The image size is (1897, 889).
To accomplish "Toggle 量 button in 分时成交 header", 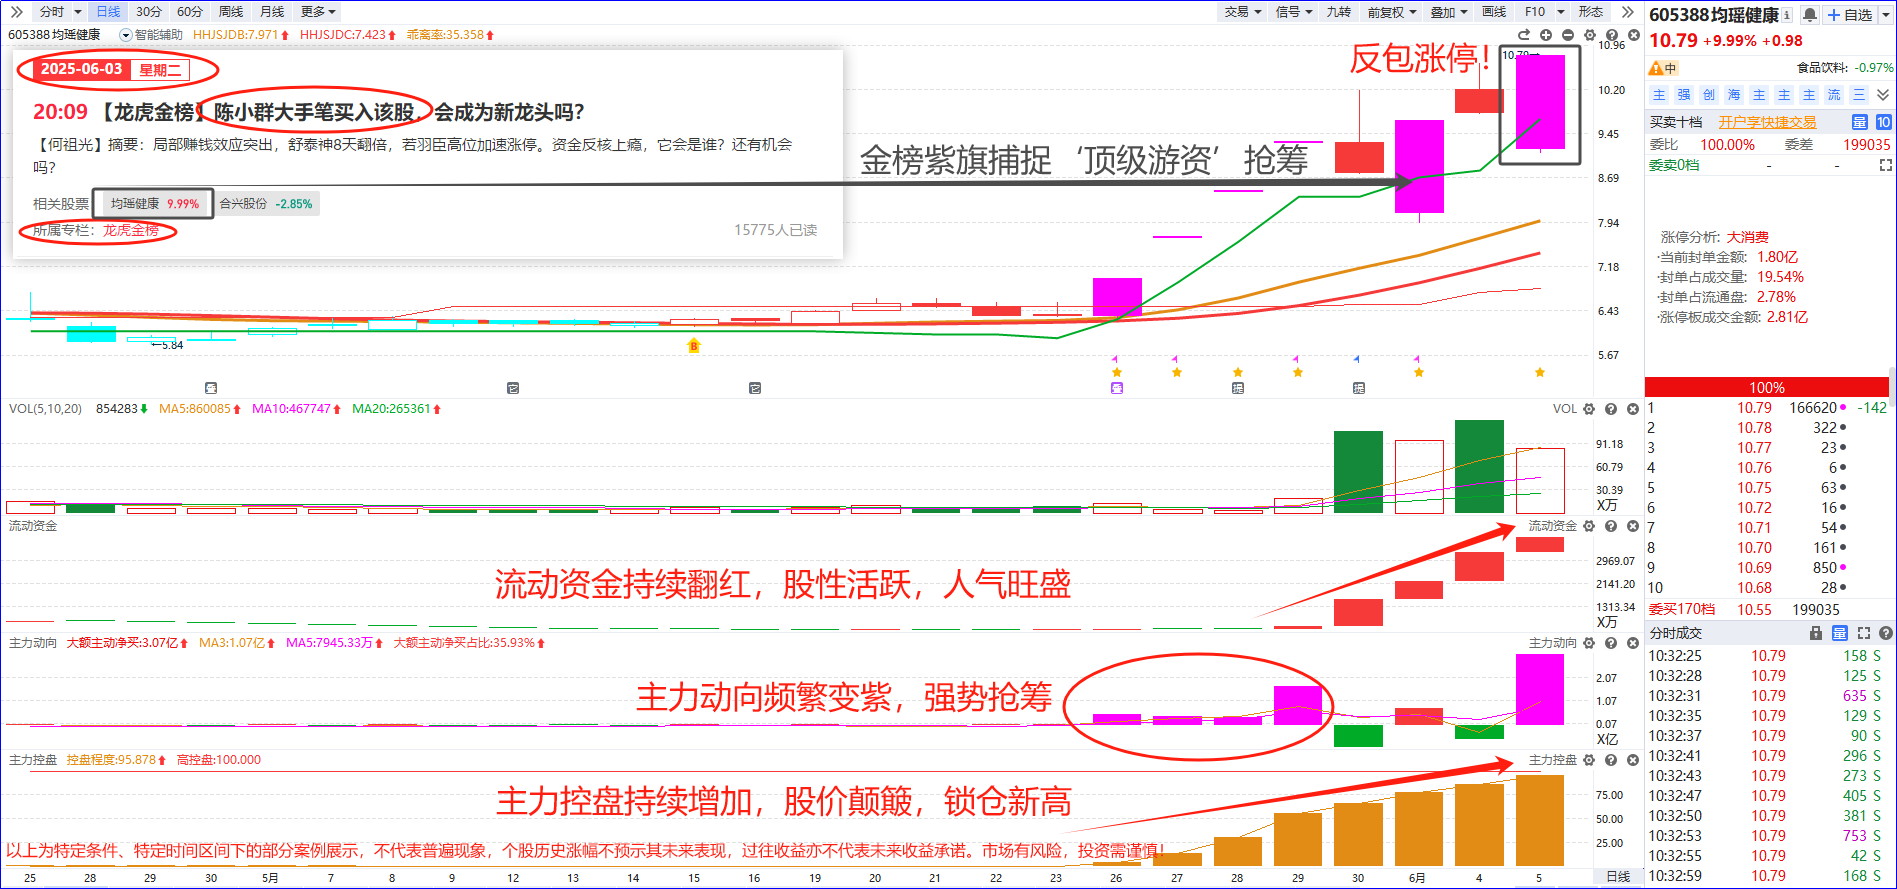I will coord(1839,633).
